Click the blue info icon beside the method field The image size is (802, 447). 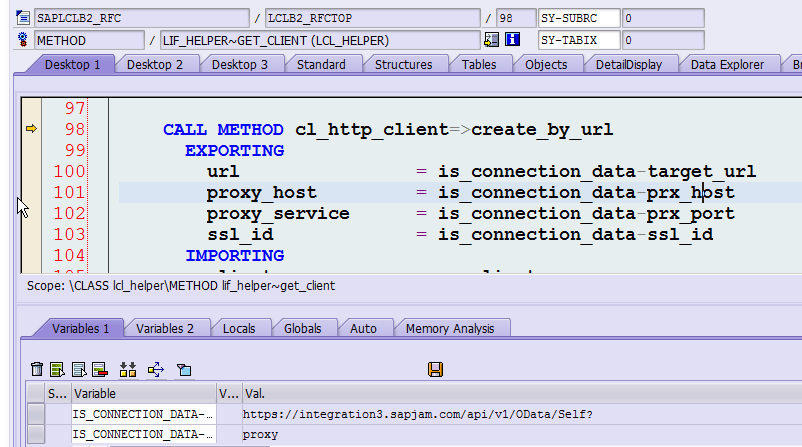click(512, 39)
